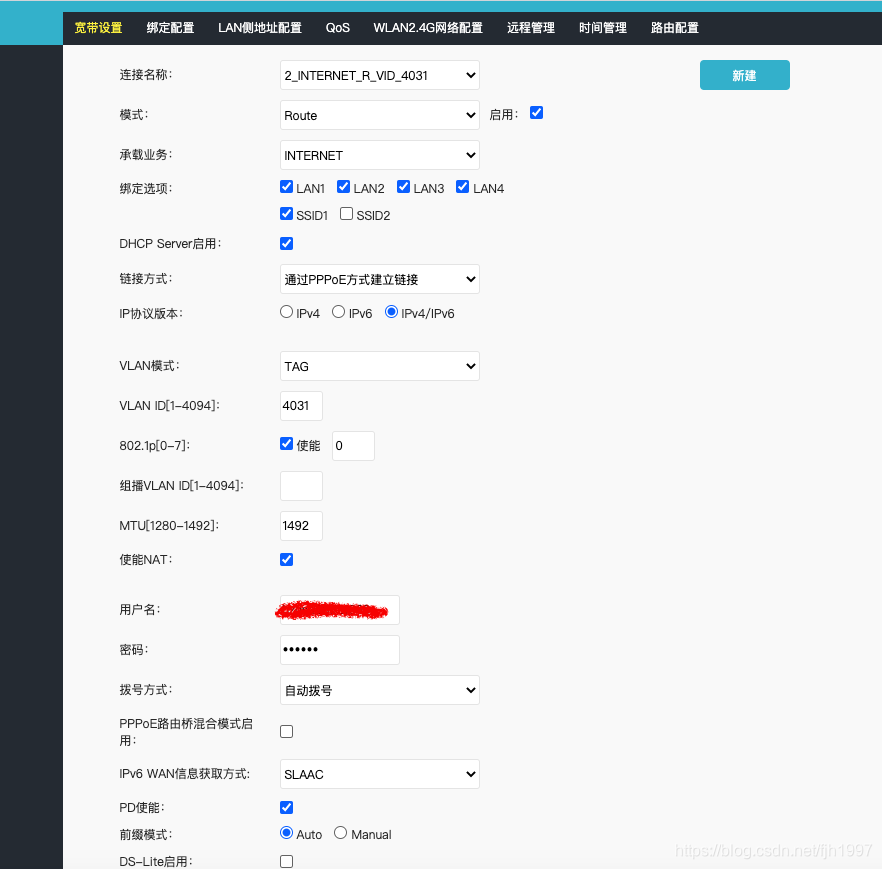Open the WLAN2.4G网络配置 tab
The height and width of the screenshot is (869, 882).
[428, 28]
